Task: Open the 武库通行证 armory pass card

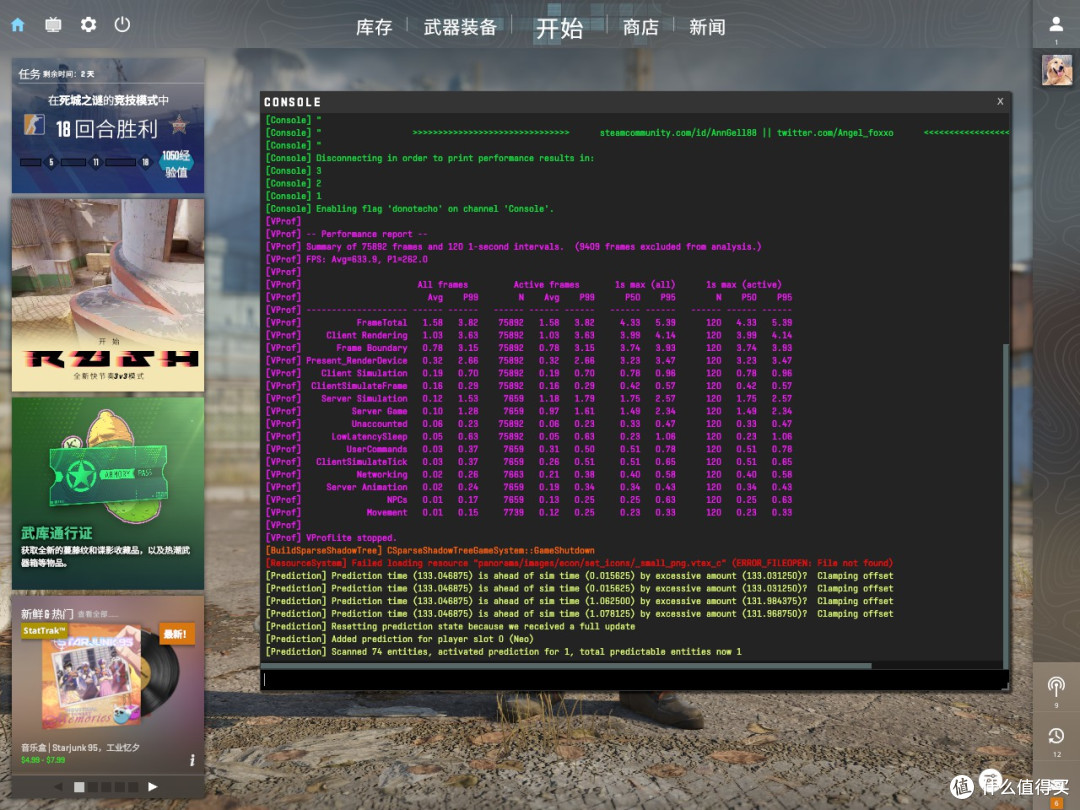Action: [108, 493]
